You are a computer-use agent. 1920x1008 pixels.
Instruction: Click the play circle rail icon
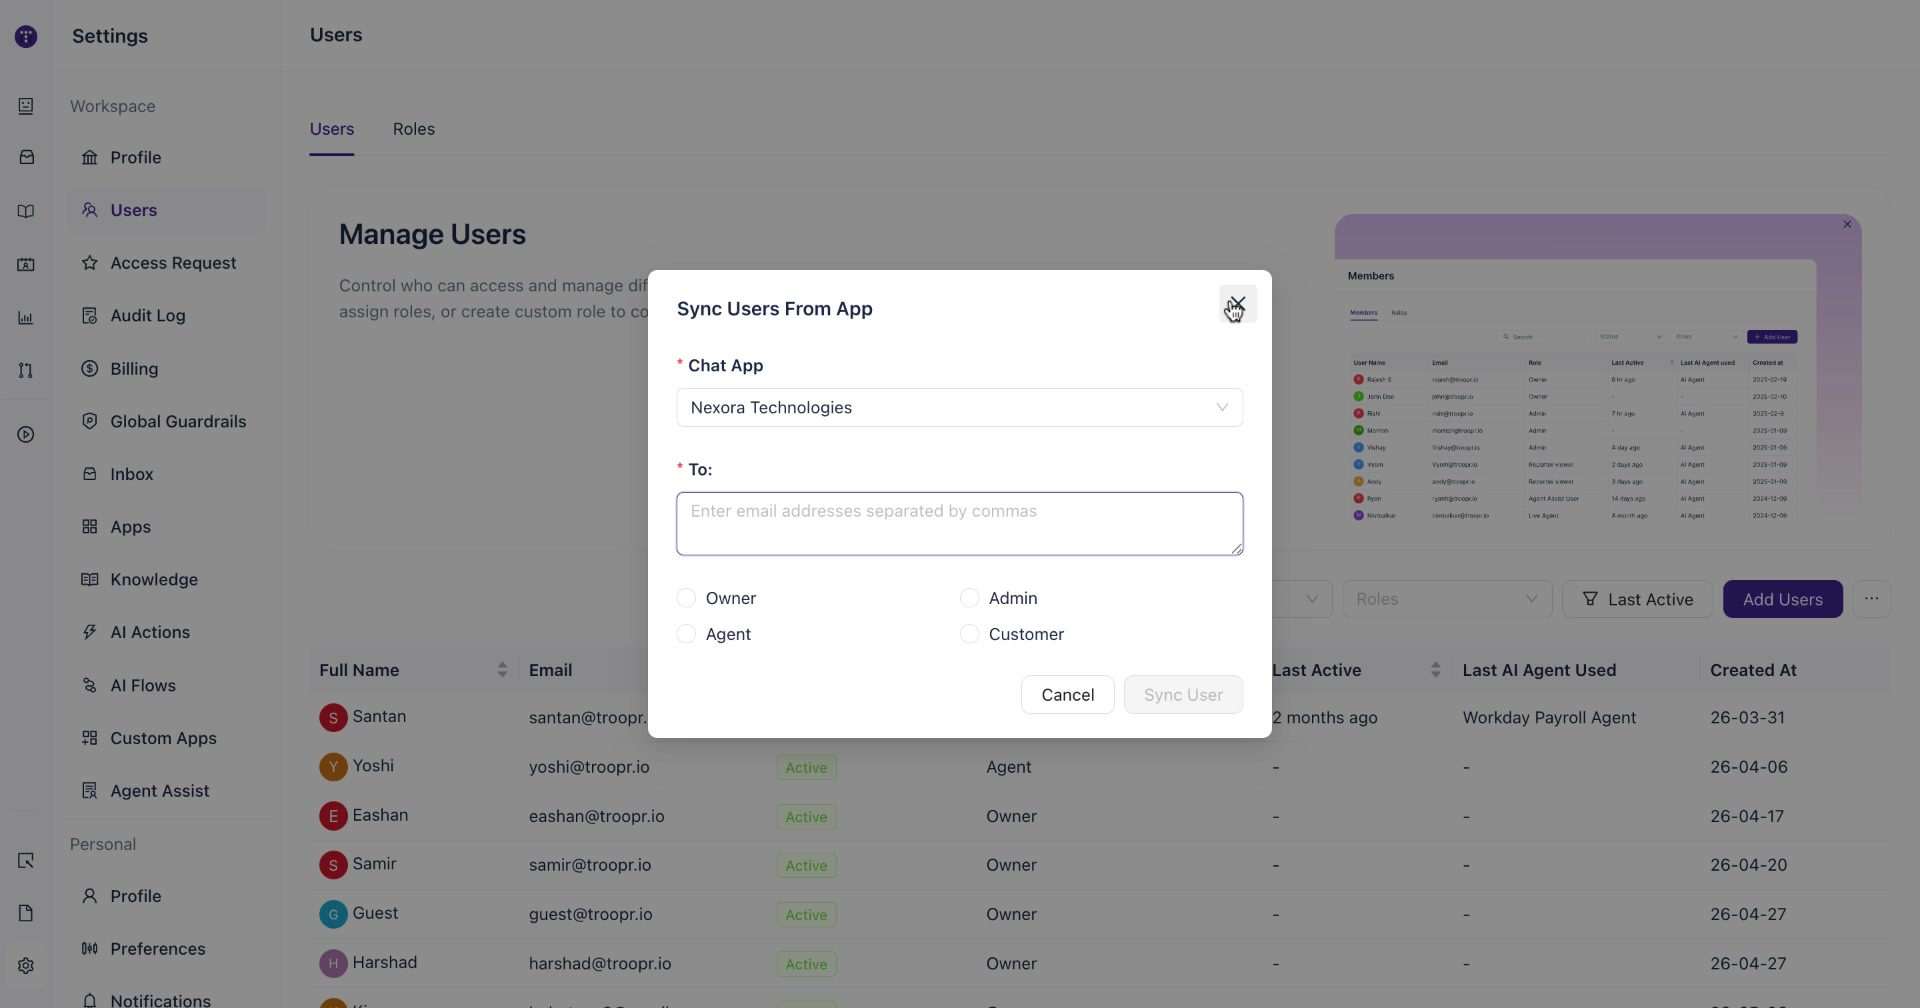(x=26, y=435)
